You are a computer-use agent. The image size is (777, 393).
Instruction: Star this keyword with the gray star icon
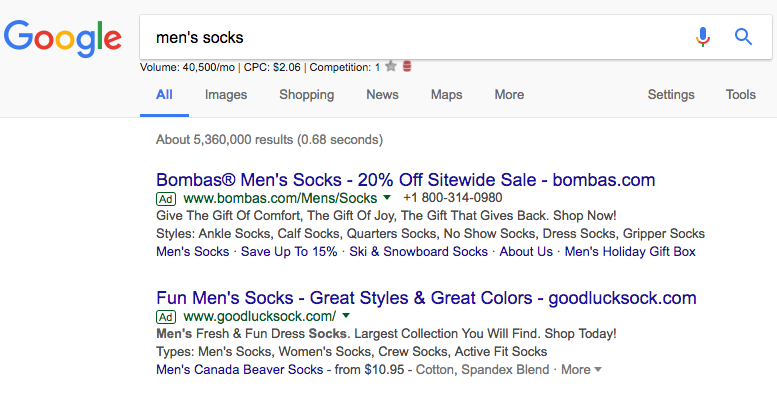(x=390, y=66)
